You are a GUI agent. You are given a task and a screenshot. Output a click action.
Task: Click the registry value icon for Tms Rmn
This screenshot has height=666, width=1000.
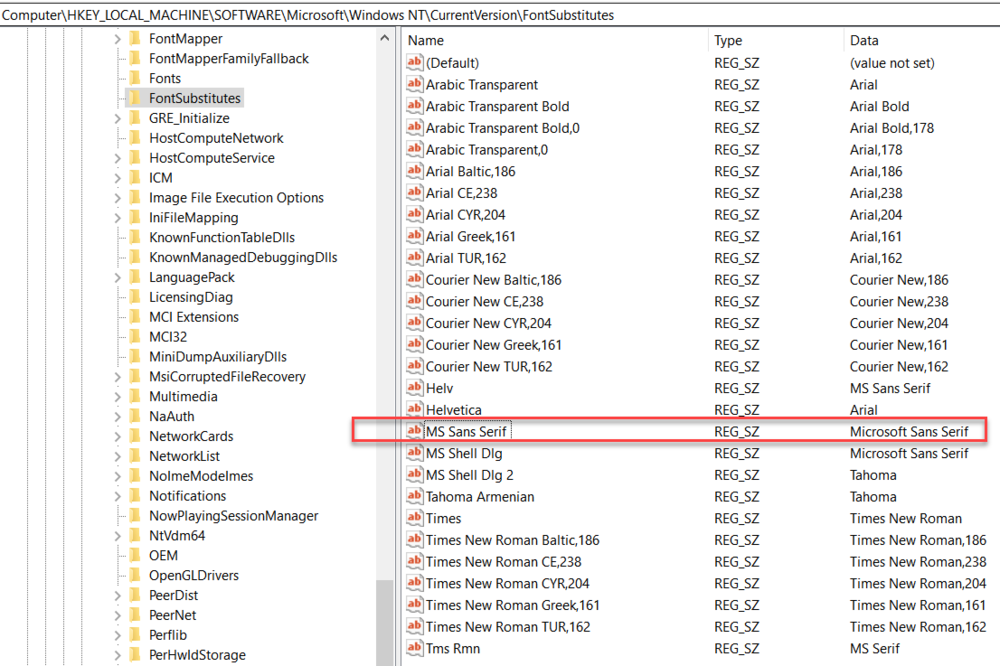[x=415, y=649]
